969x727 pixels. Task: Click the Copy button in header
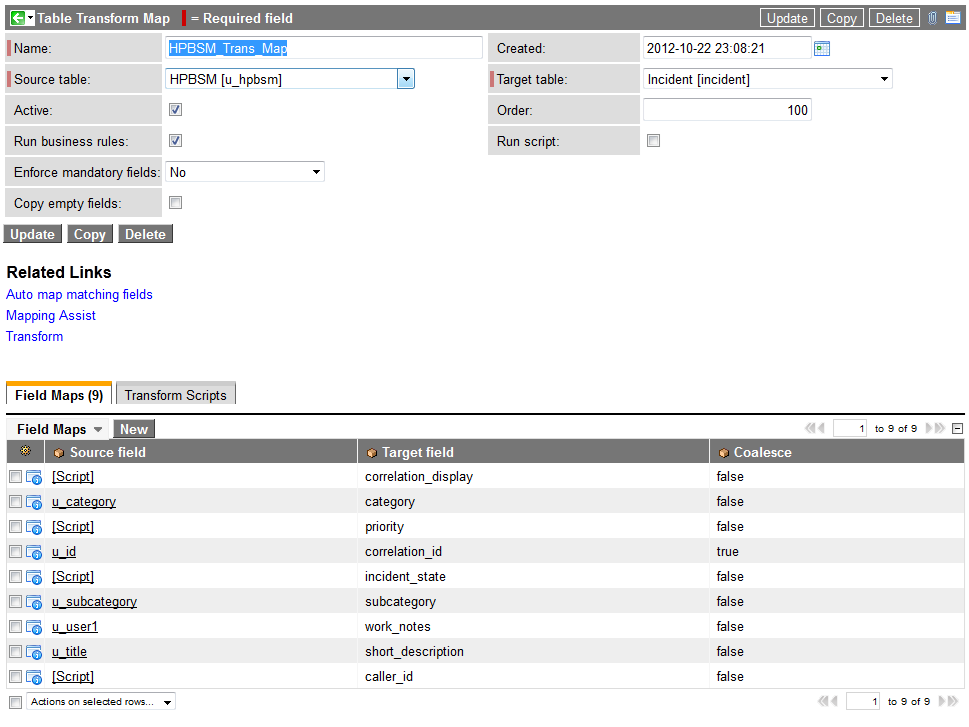[x=842, y=18]
